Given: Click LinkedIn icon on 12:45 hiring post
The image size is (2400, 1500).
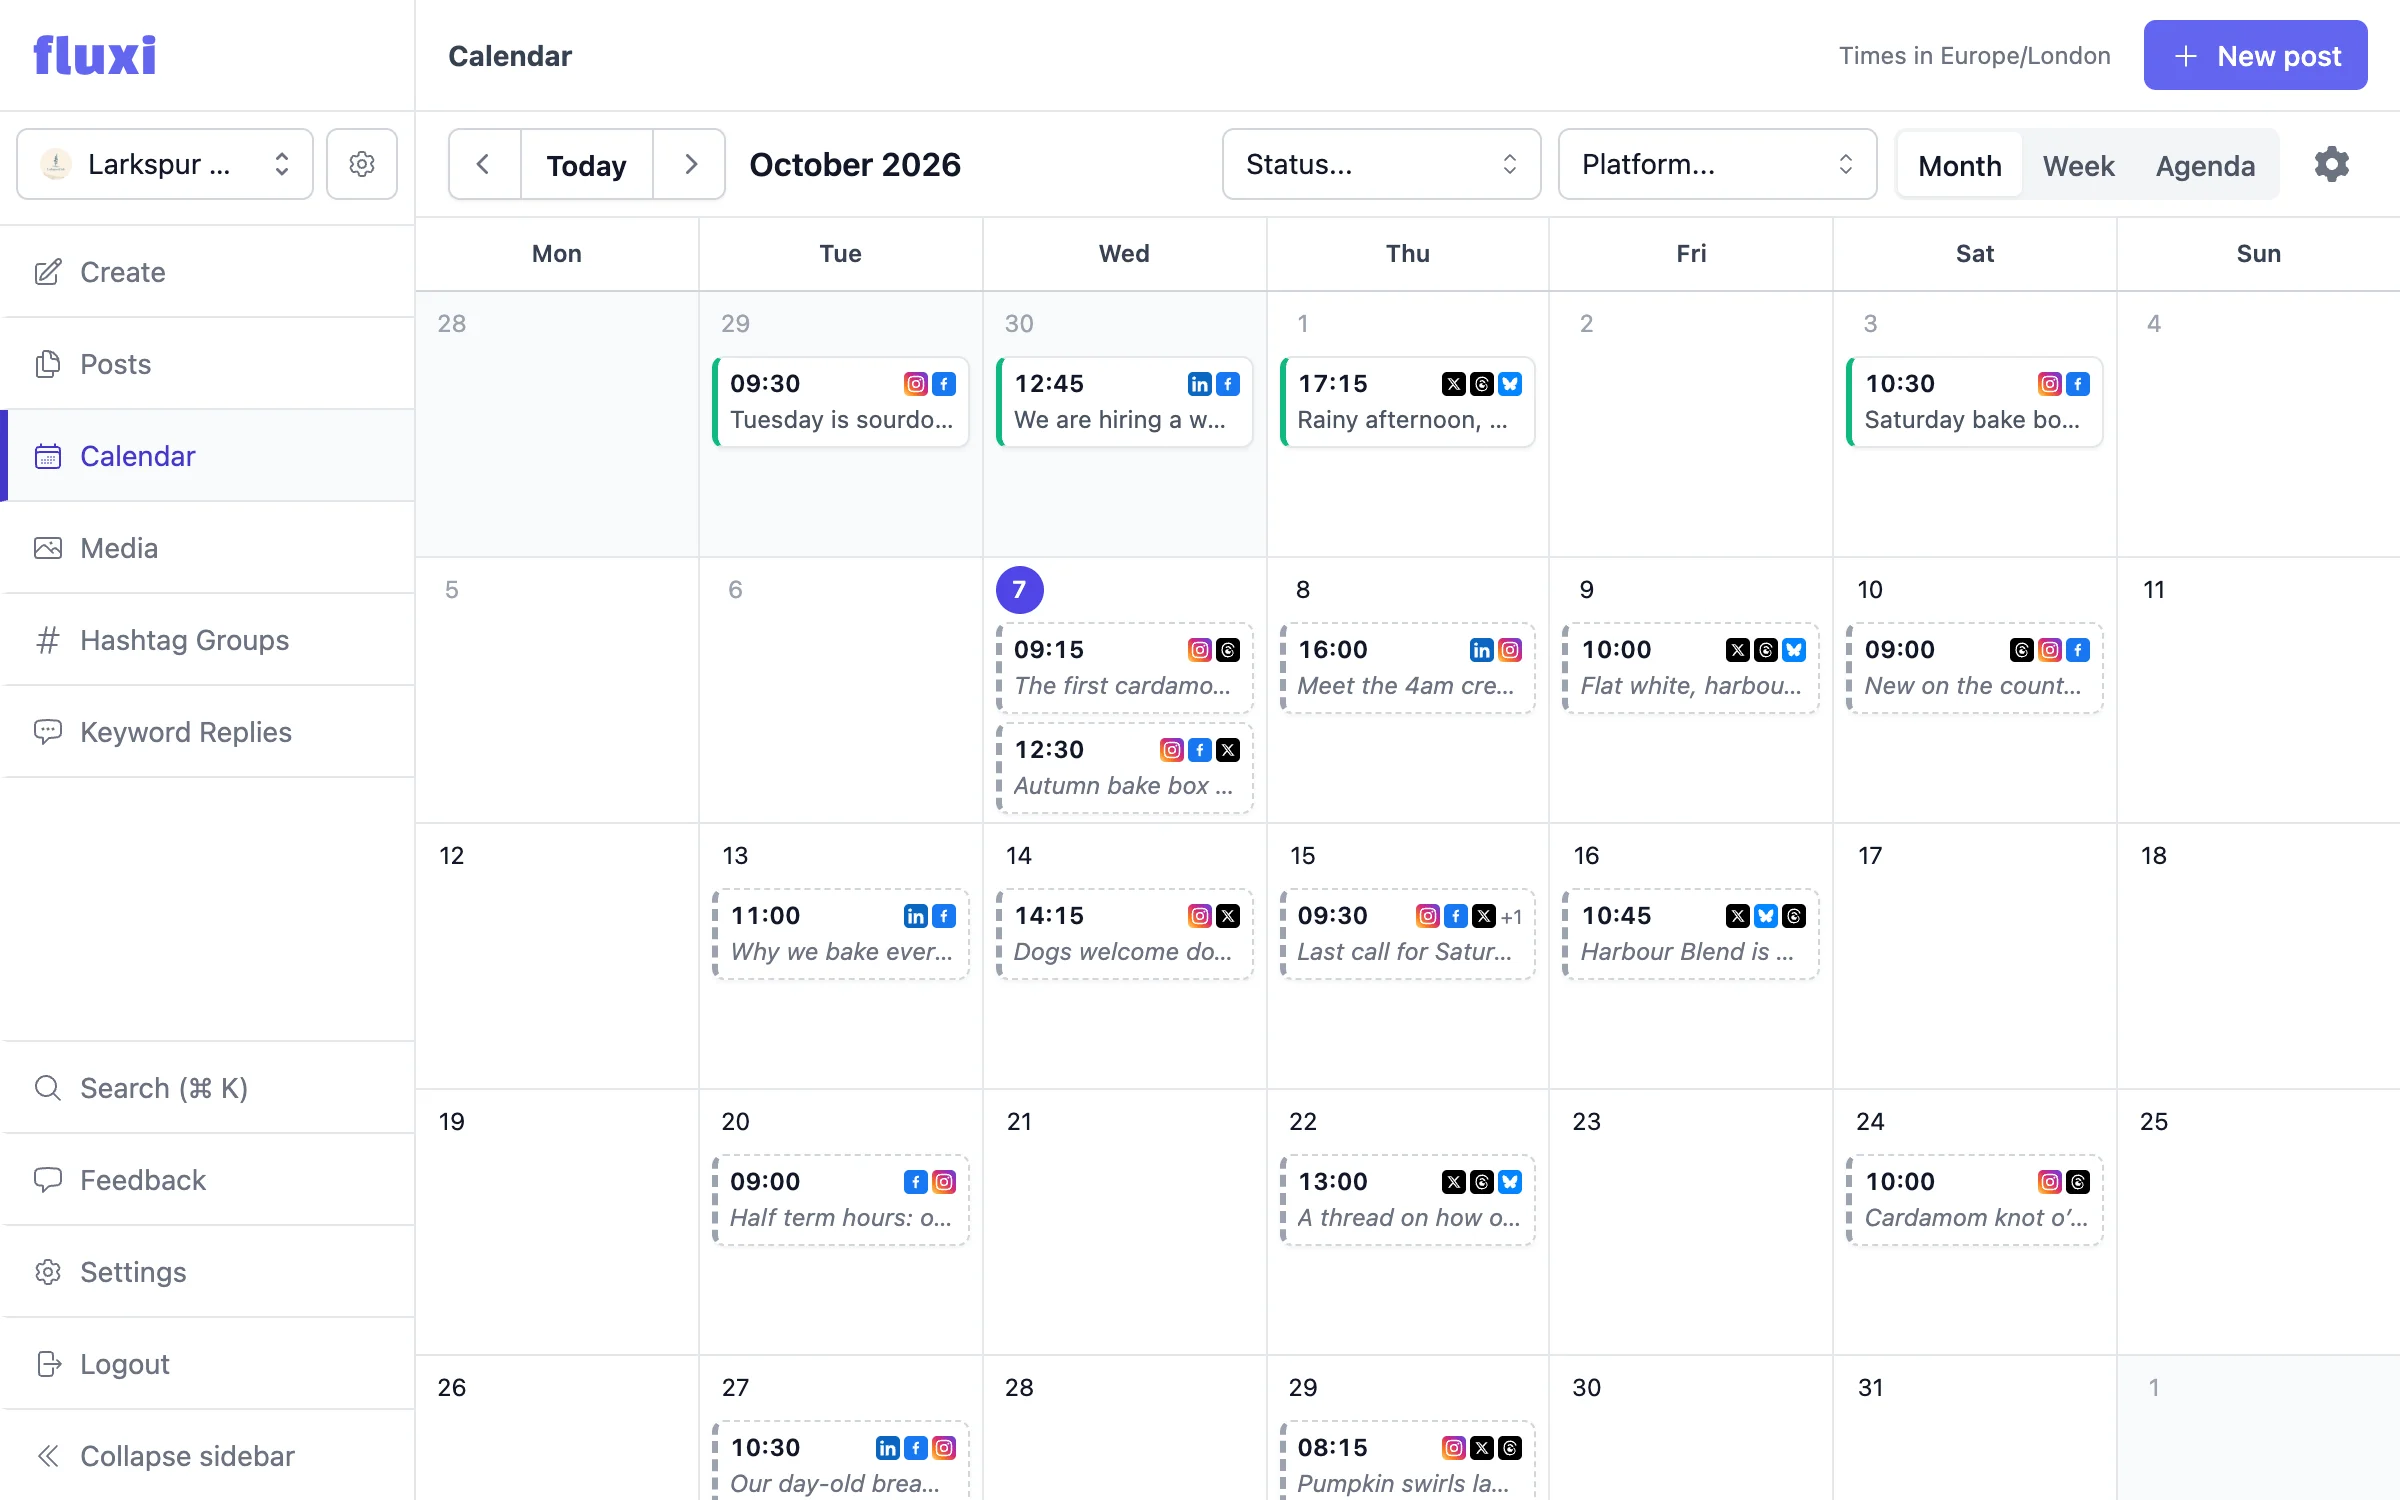Looking at the screenshot, I should point(1199,384).
